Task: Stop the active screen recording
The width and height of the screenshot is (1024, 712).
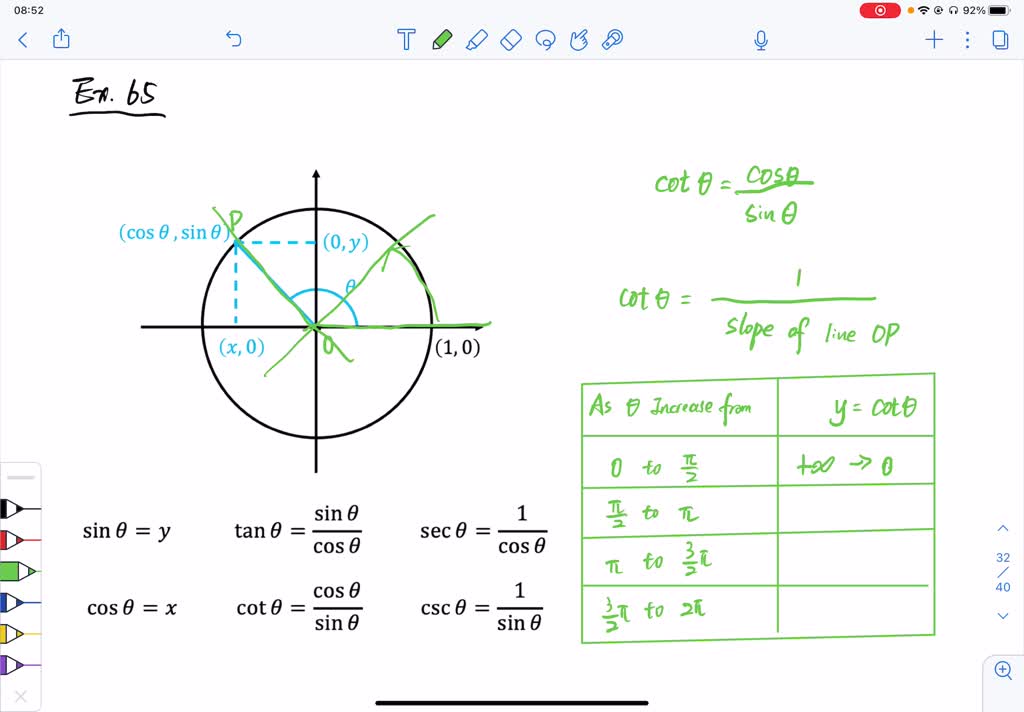Action: coord(880,10)
